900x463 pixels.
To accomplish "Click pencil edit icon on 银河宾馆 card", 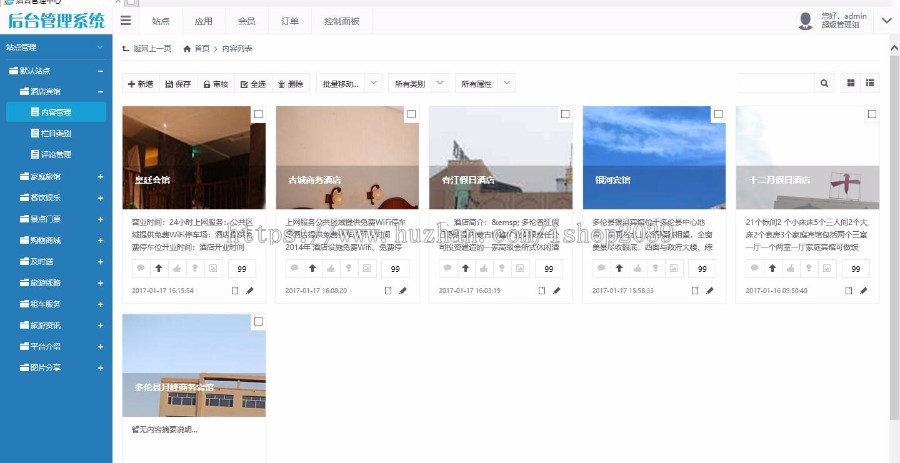I will click(x=710, y=290).
